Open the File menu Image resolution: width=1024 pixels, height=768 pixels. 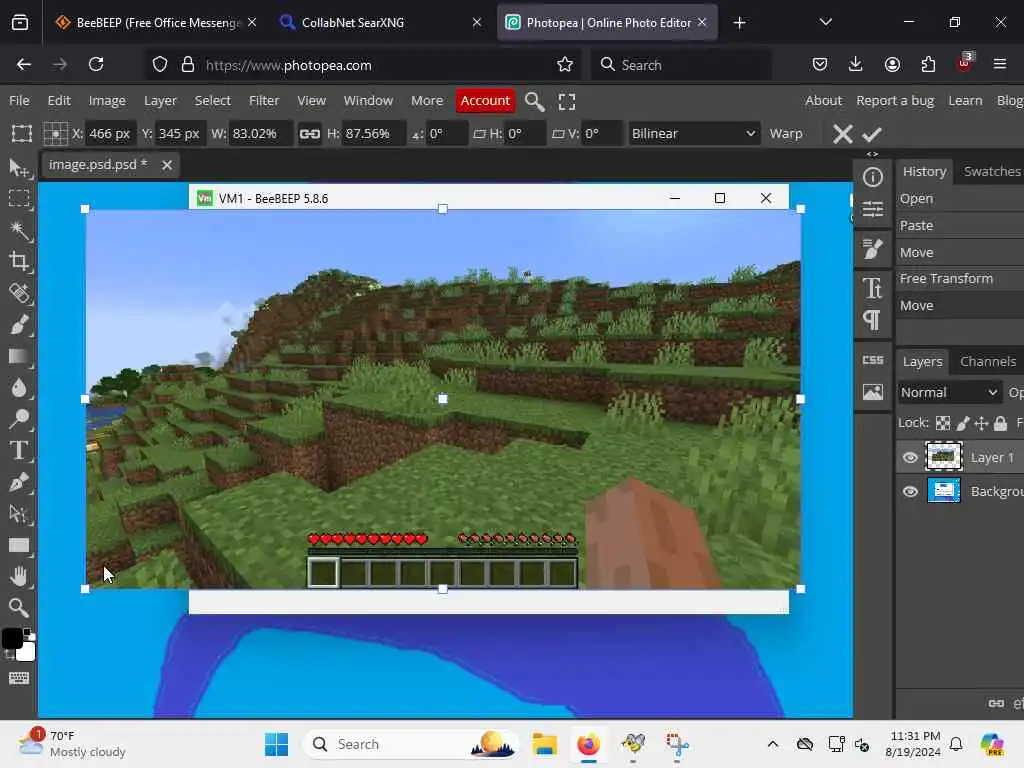pyautogui.click(x=19, y=101)
